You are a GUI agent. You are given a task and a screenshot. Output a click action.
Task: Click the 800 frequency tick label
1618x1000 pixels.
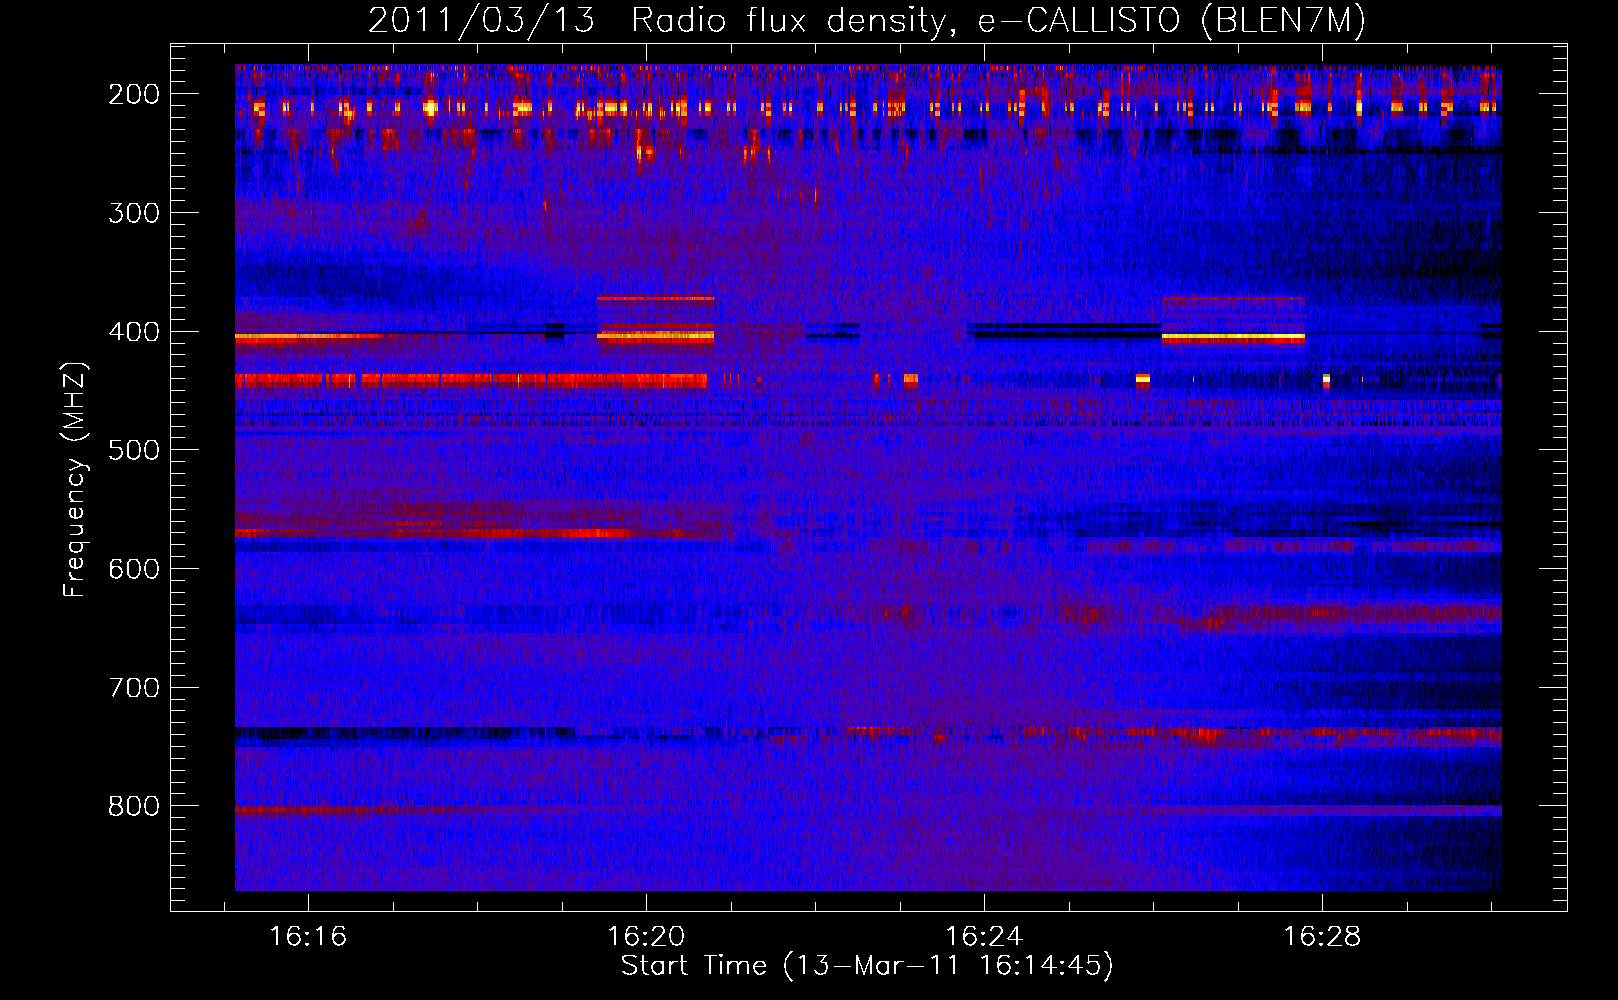pyautogui.click(x=134, y=806)
